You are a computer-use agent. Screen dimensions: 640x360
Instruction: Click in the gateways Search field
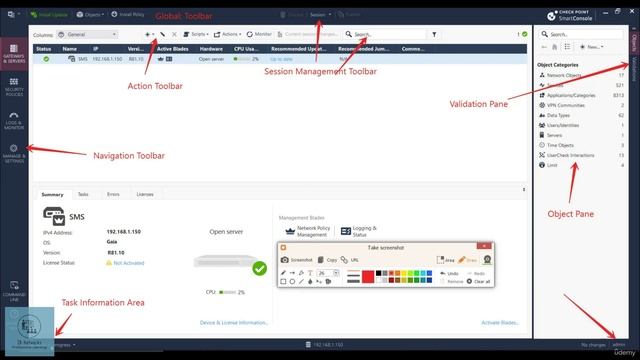click(x=384, y=34)
